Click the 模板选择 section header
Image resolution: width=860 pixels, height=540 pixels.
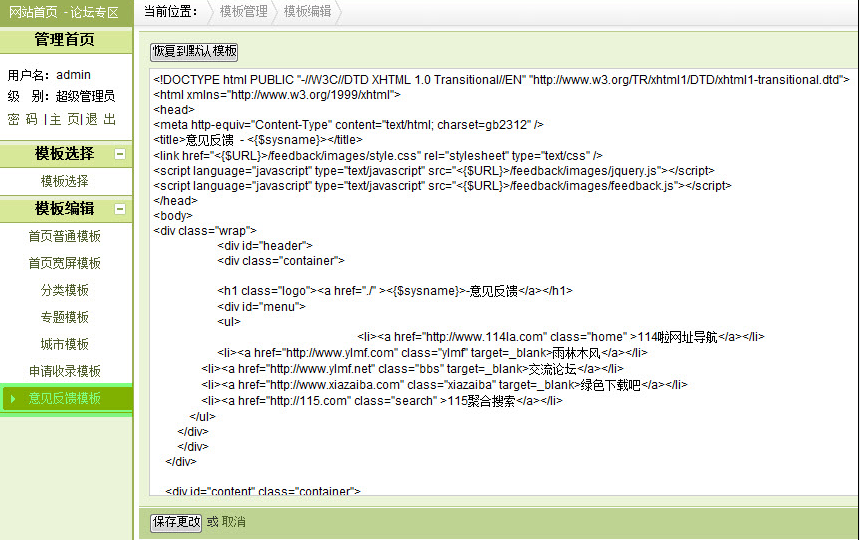point(65,154)
